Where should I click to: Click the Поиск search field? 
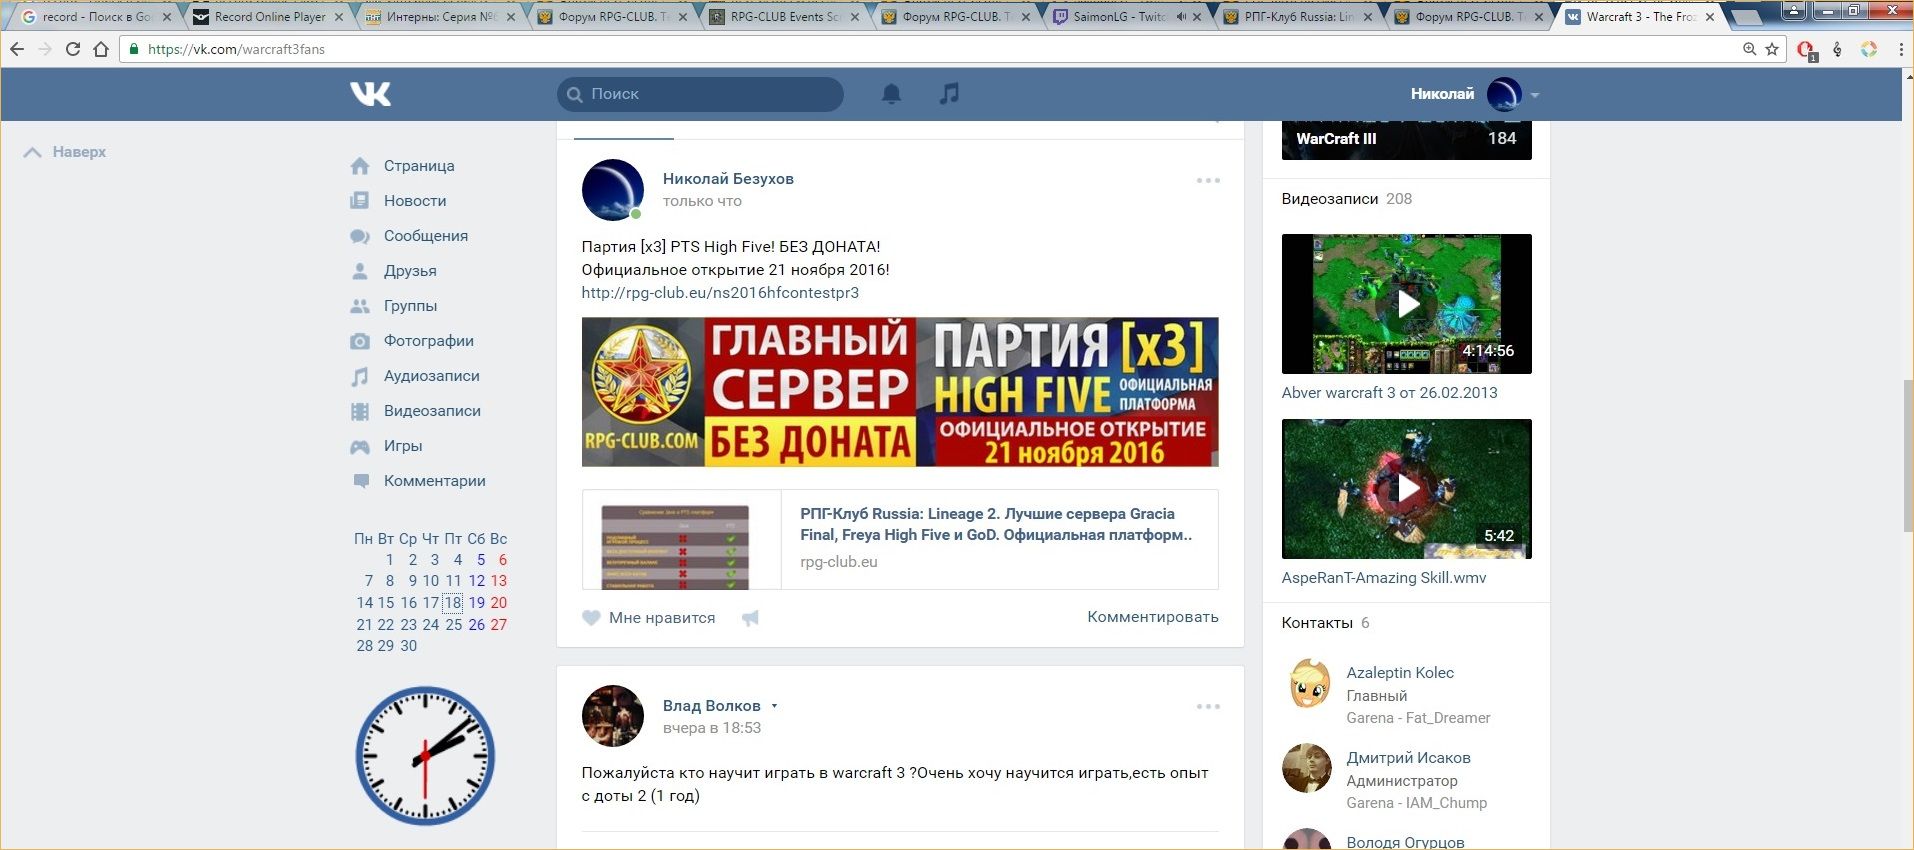click(x=700, y=94)
